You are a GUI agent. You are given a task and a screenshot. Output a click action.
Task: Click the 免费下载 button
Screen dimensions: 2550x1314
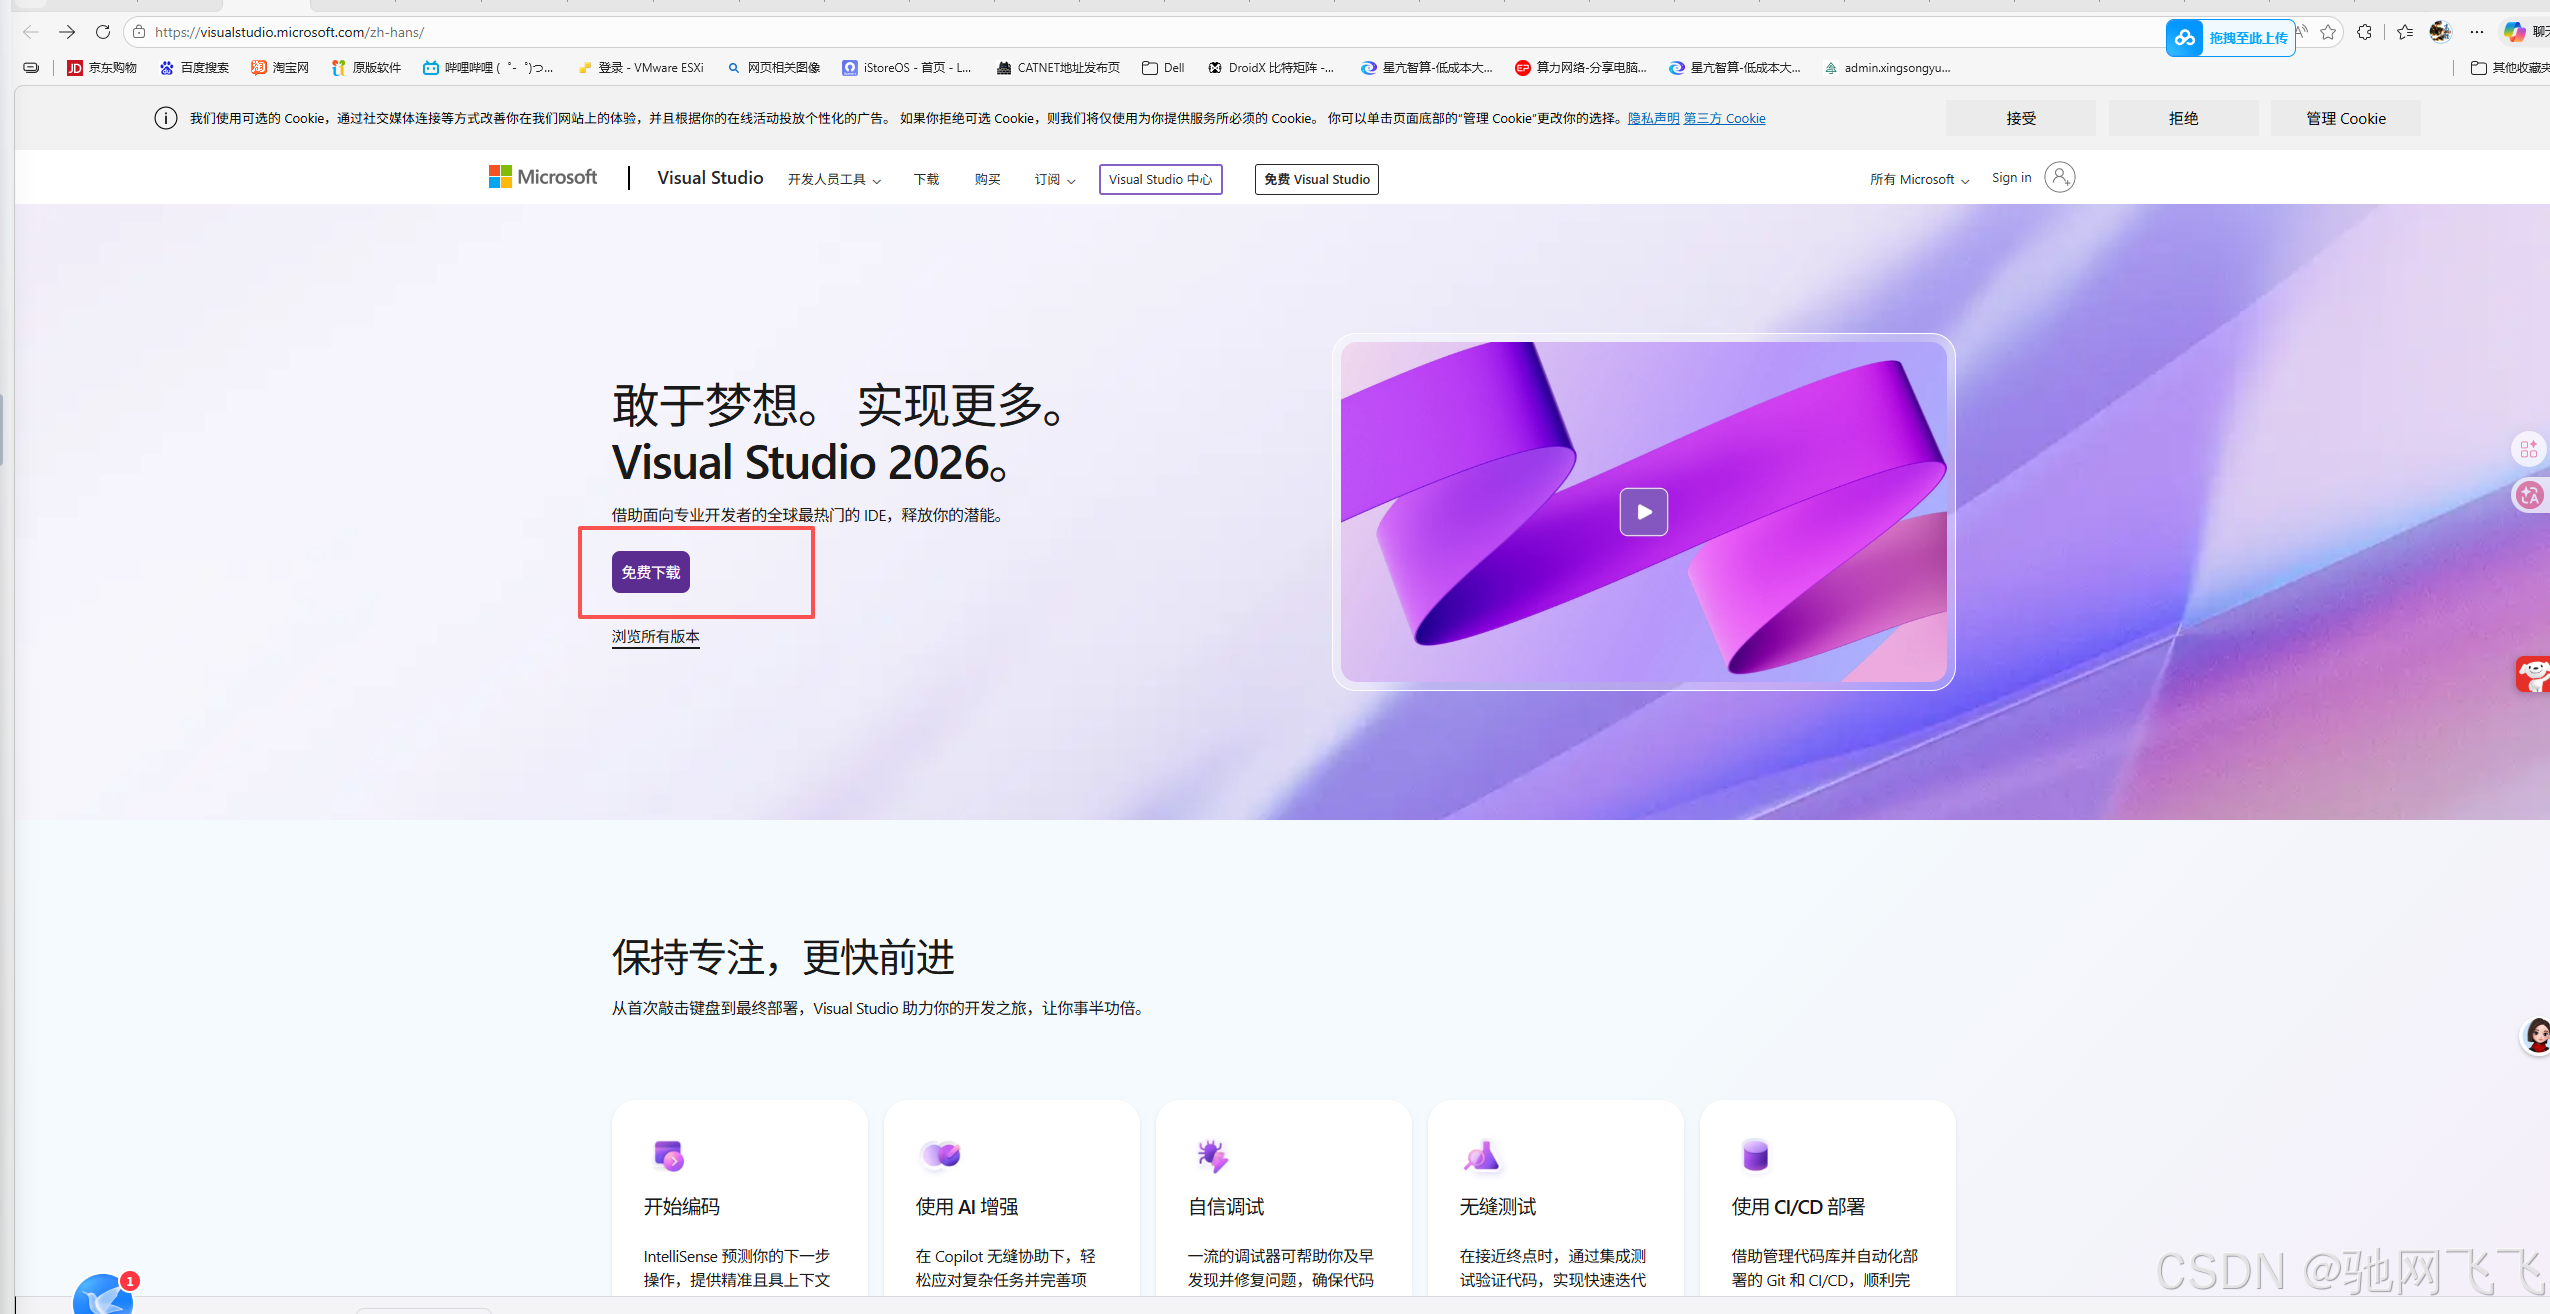click(649, 571)
